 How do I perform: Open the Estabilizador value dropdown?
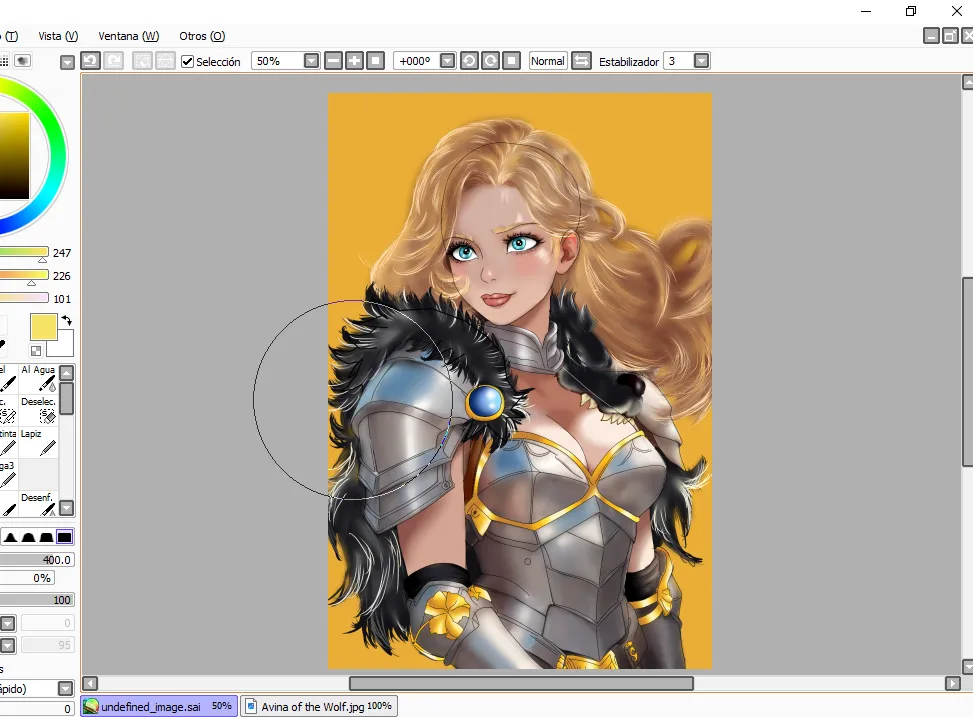701,61
